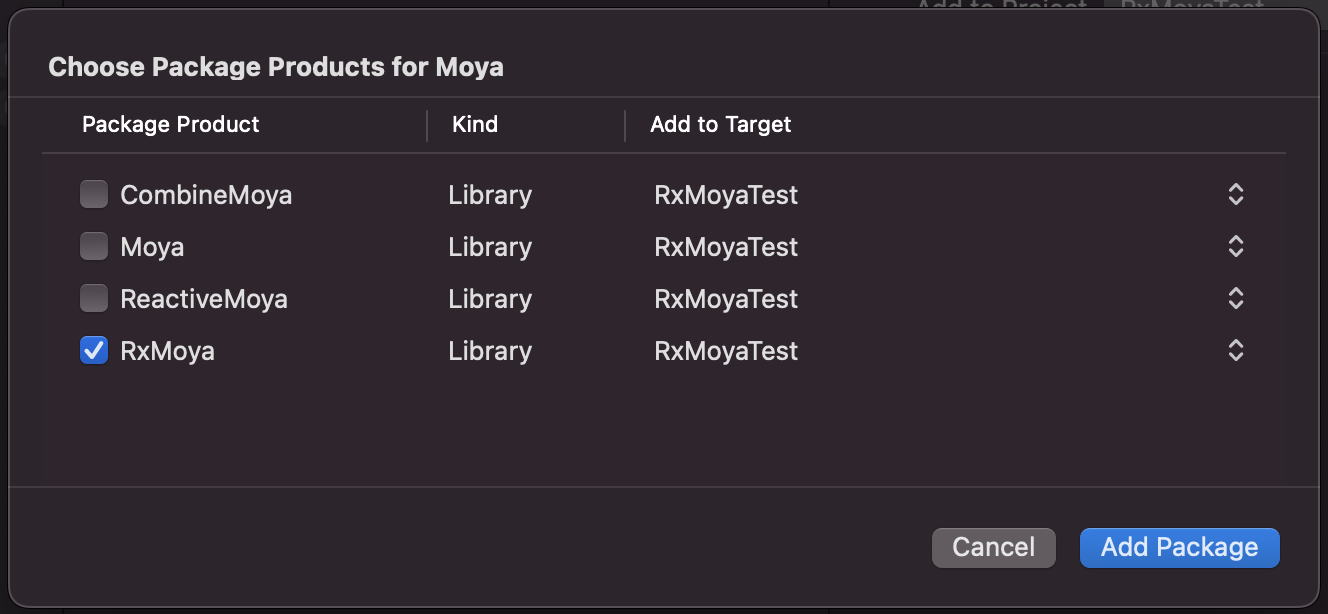
Task: Open the target chooser for CombineMoya
Action: pos(1235,194)
